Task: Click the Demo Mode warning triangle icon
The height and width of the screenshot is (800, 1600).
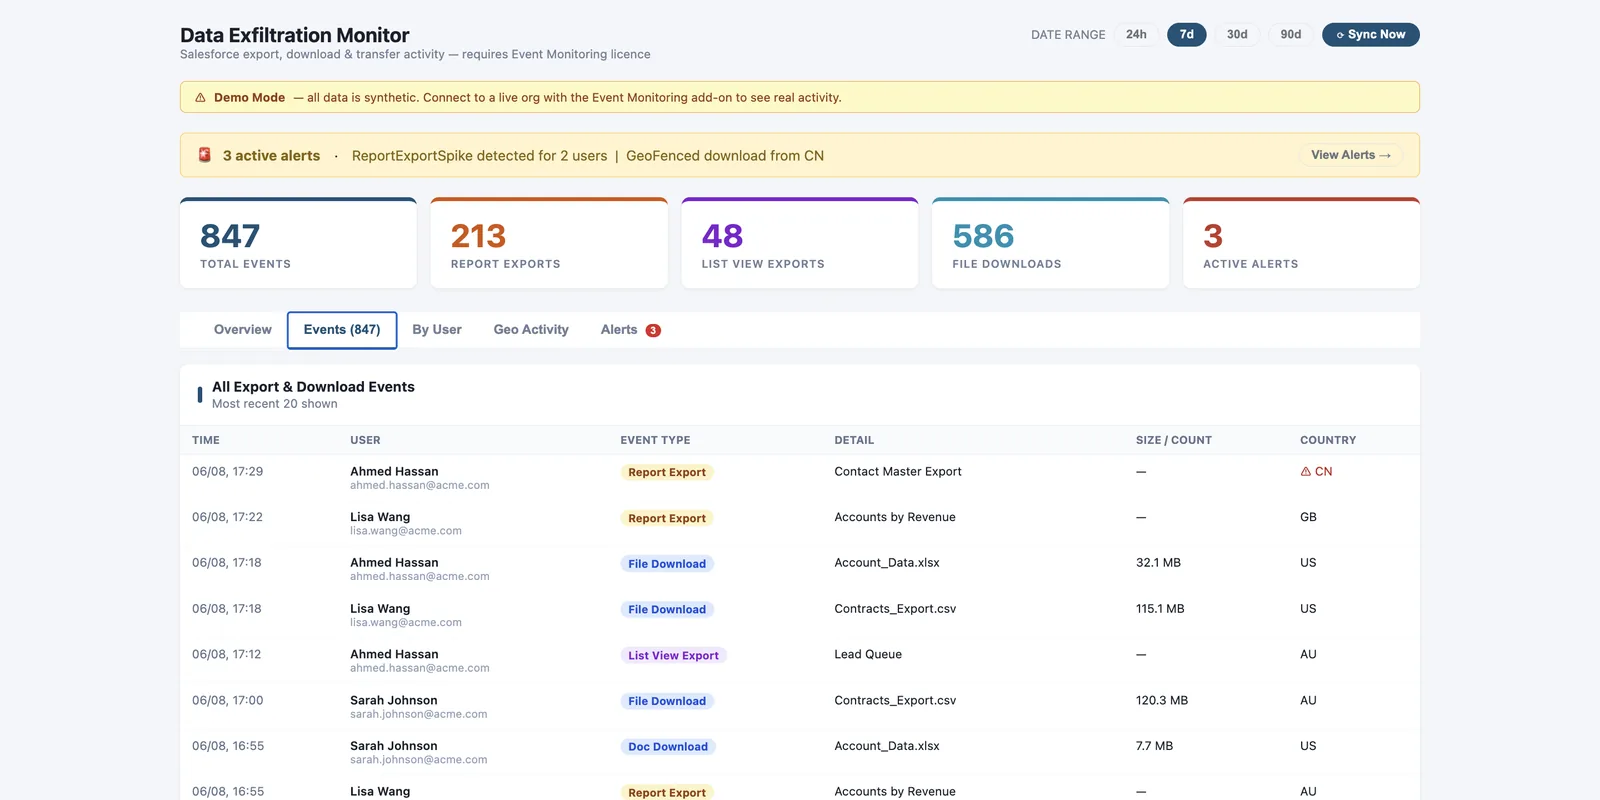Action: 200,98
